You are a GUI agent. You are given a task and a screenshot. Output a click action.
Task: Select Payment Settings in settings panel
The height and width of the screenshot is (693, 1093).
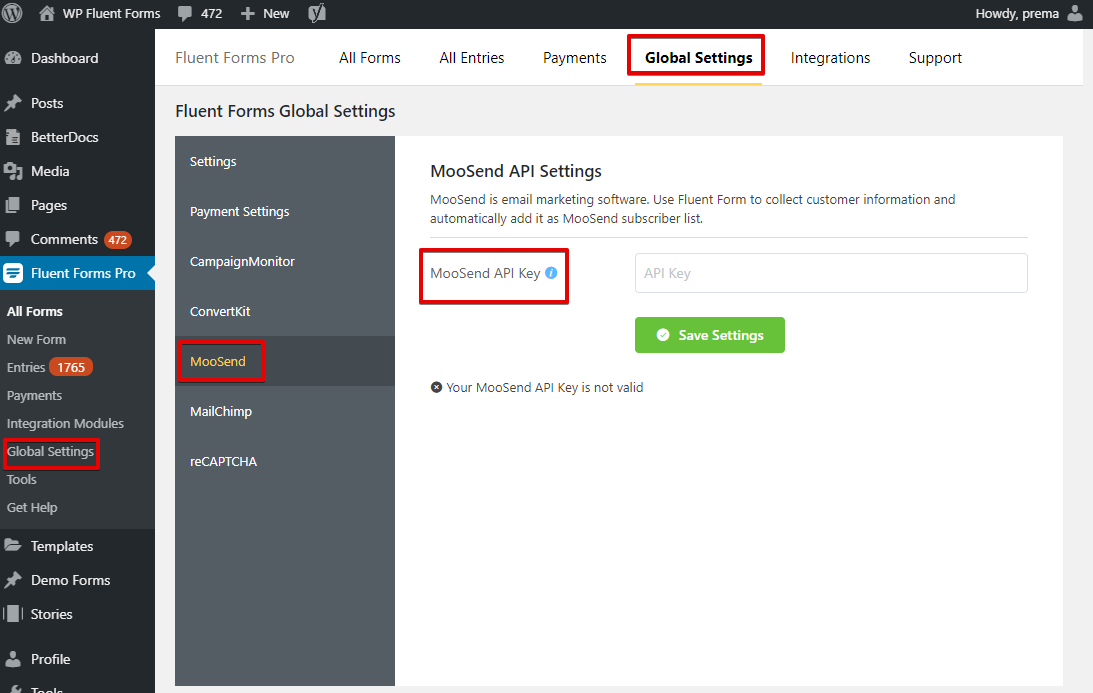point(285,212)
